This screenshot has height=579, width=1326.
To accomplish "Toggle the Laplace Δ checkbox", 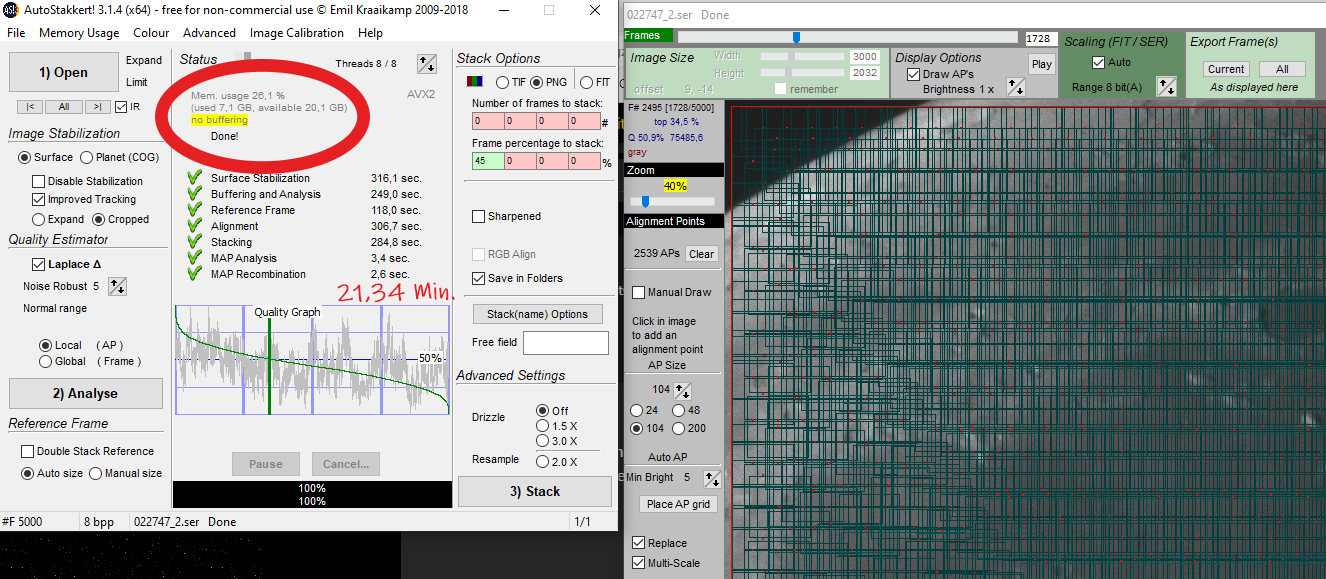I will point(38,264).
